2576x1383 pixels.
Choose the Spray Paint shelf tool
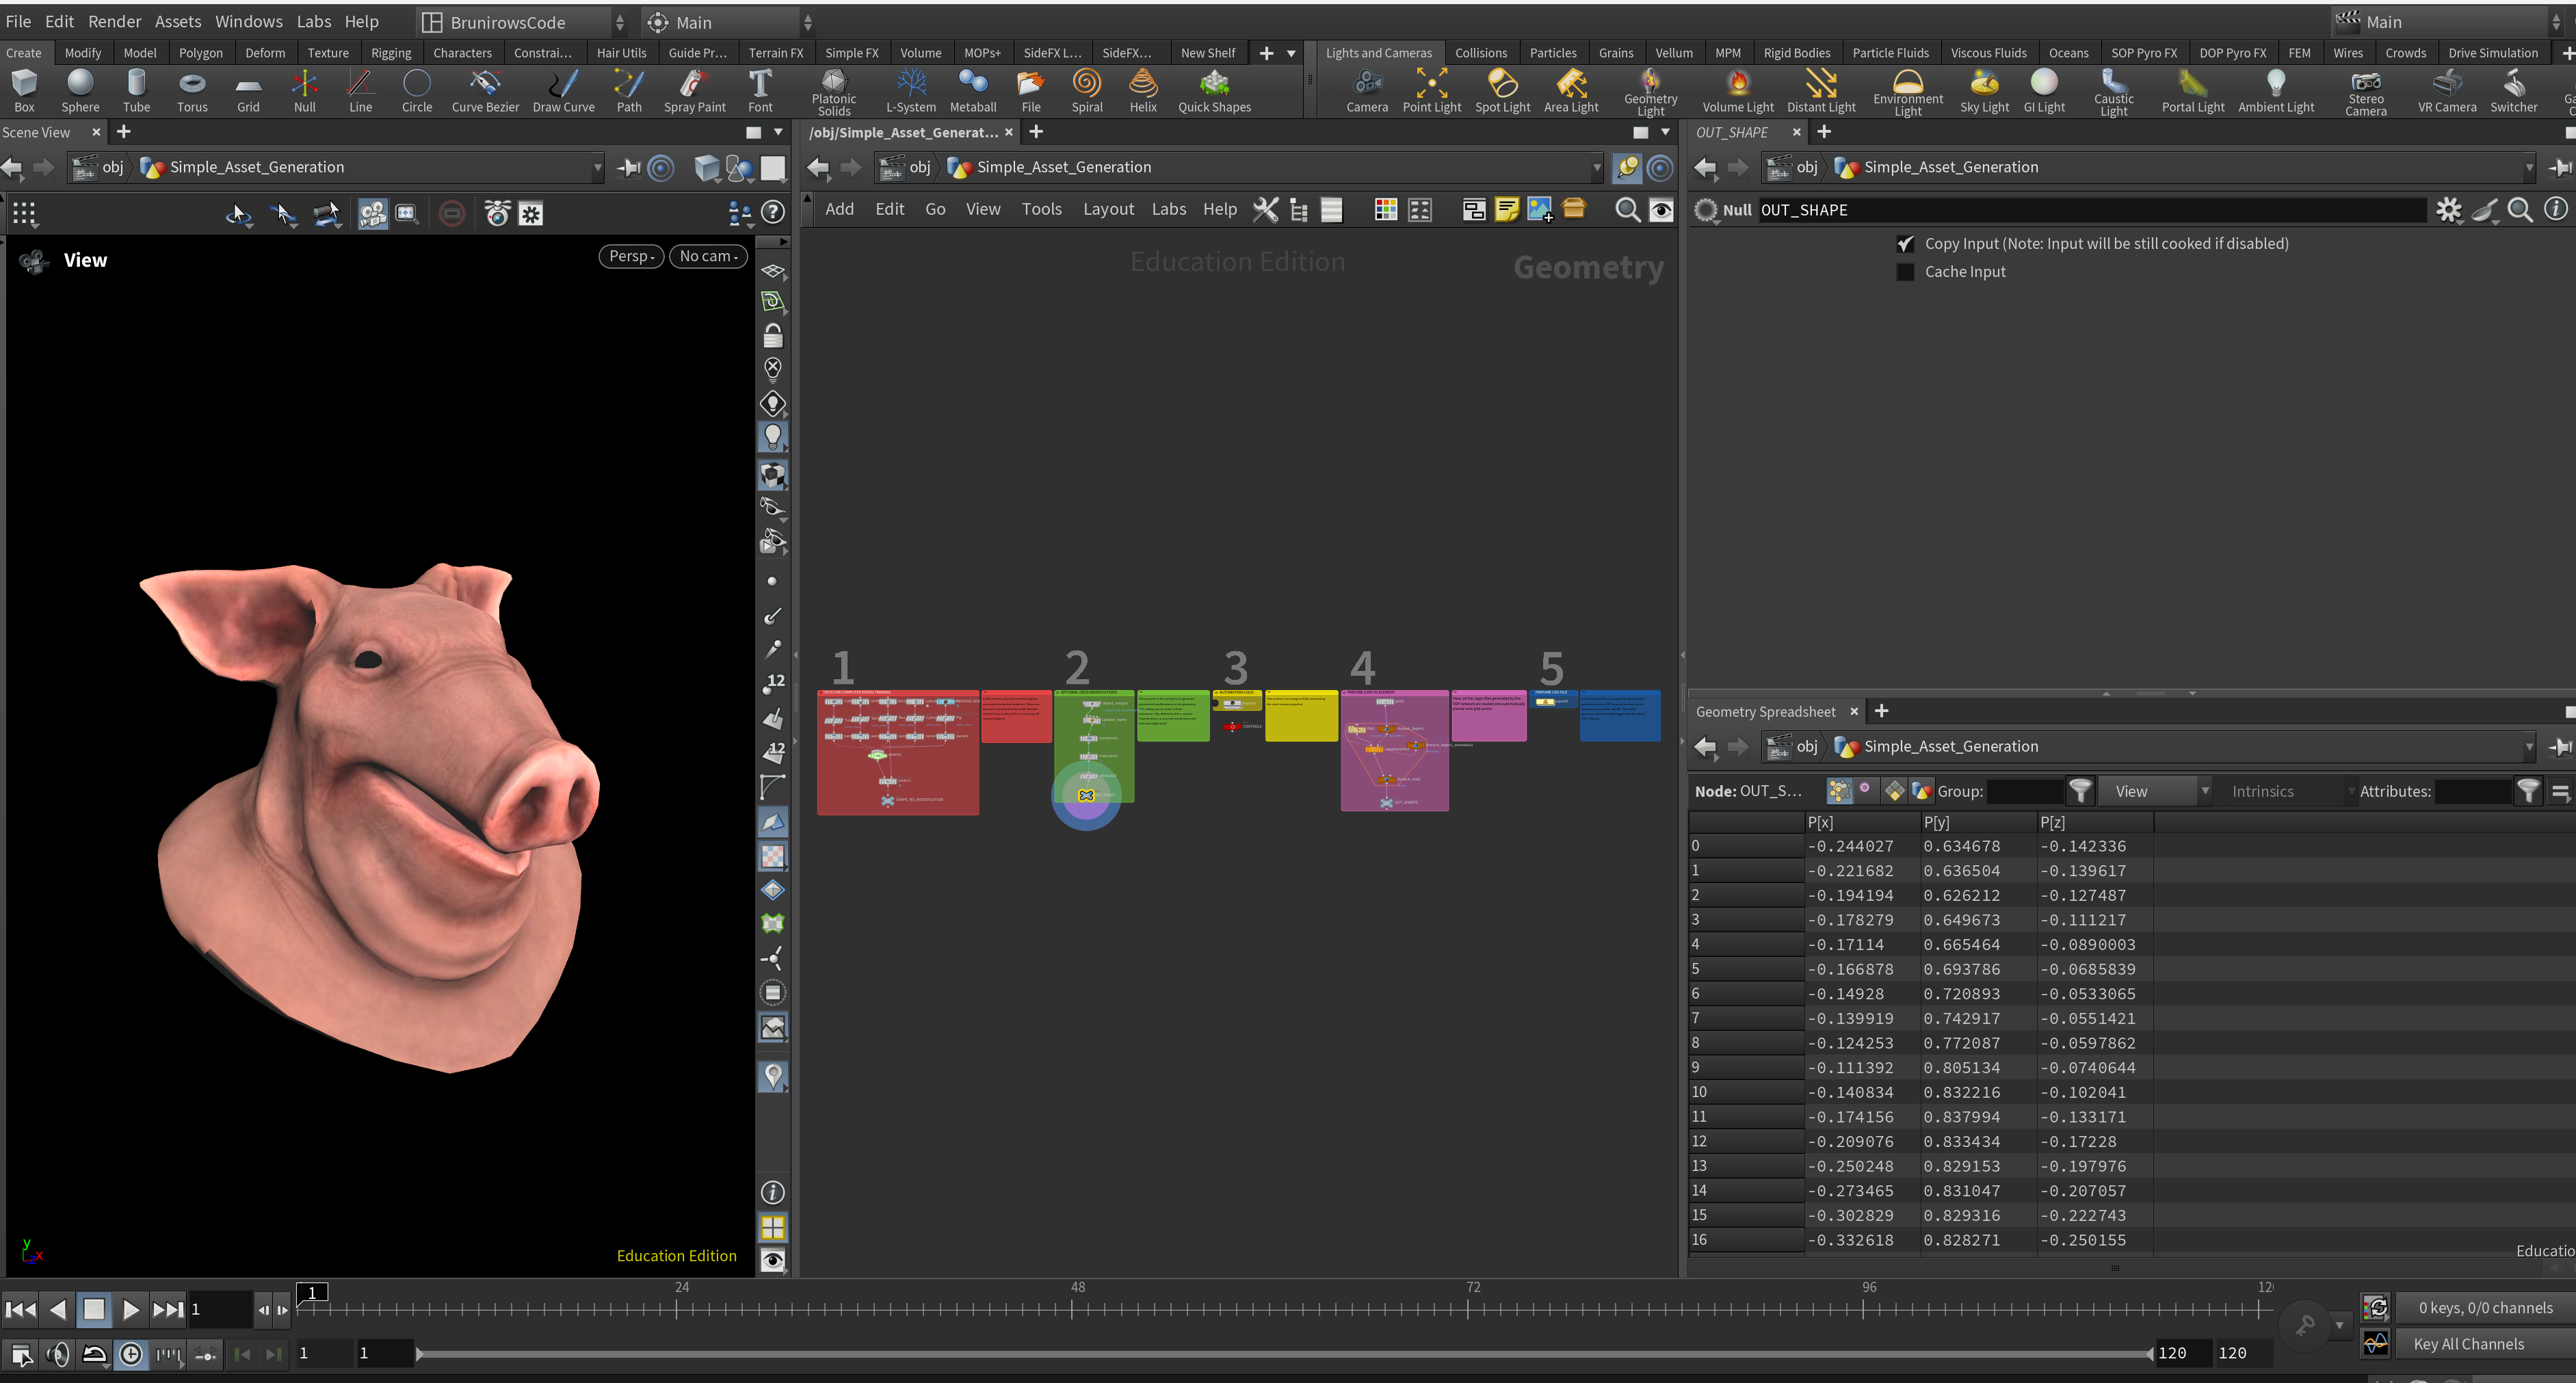pos(695,91)
